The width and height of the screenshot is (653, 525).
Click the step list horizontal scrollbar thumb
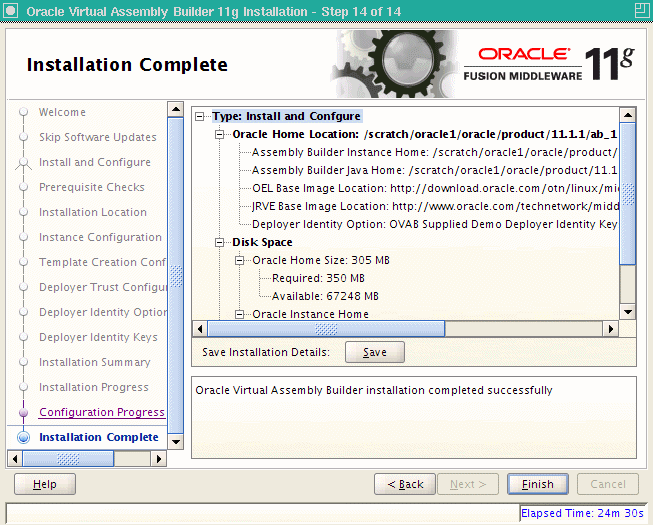point(68,459)
